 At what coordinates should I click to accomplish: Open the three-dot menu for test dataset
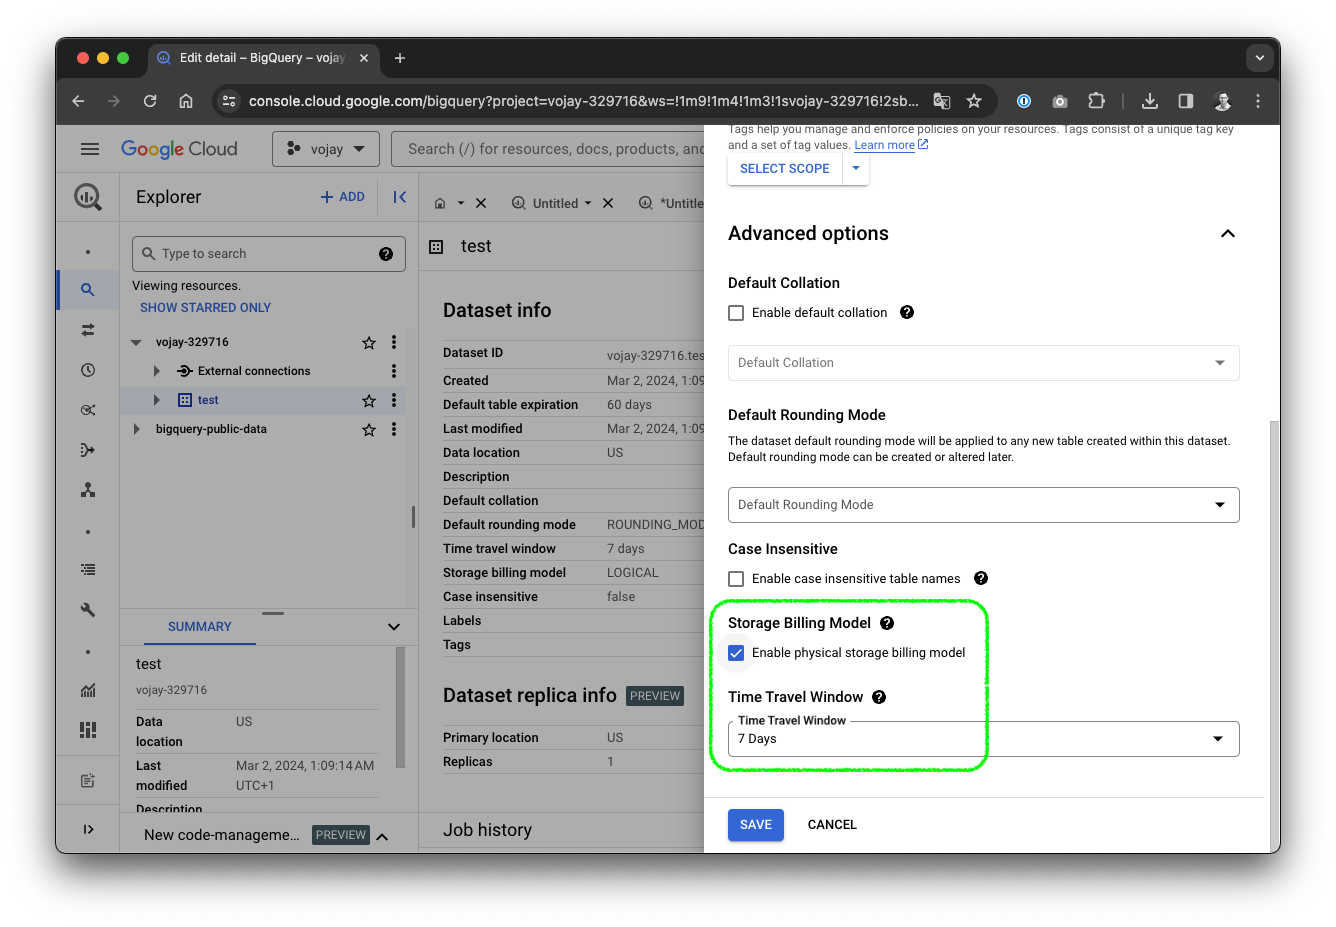(394, 400)
